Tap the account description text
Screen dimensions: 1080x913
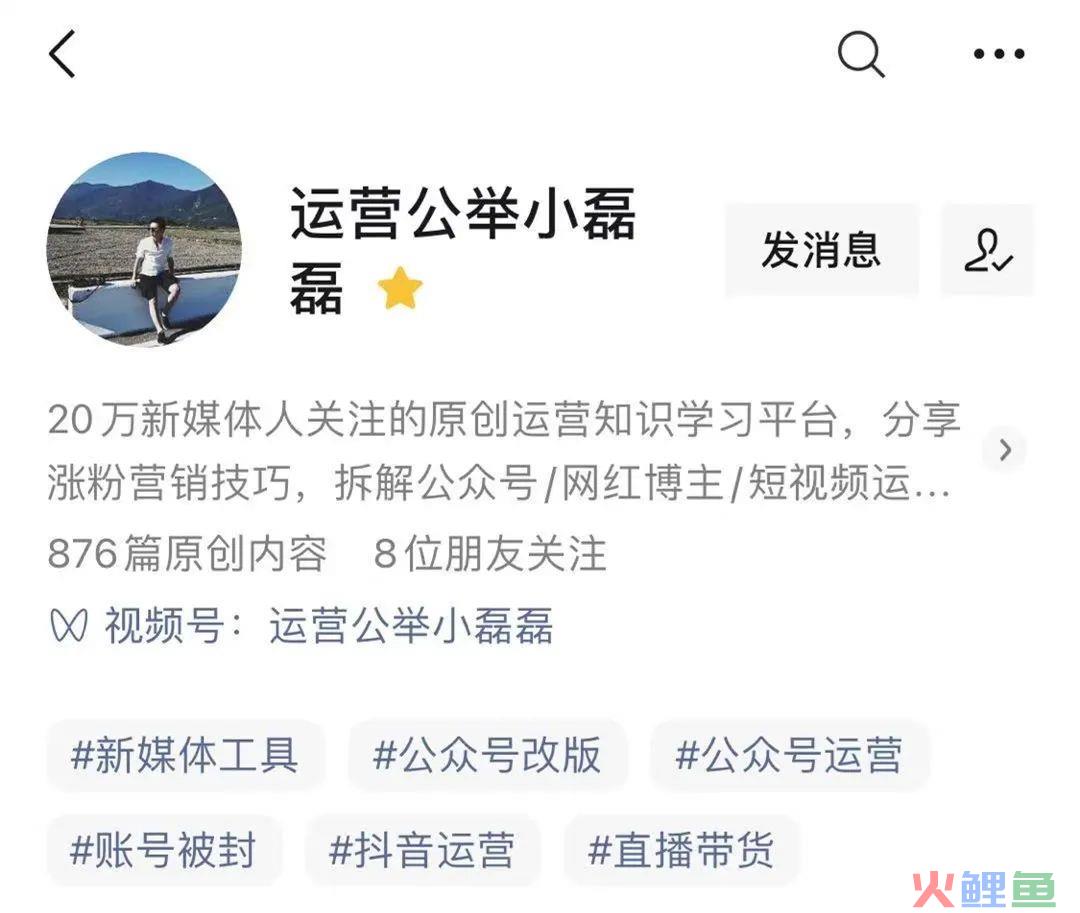pos(504,451)
